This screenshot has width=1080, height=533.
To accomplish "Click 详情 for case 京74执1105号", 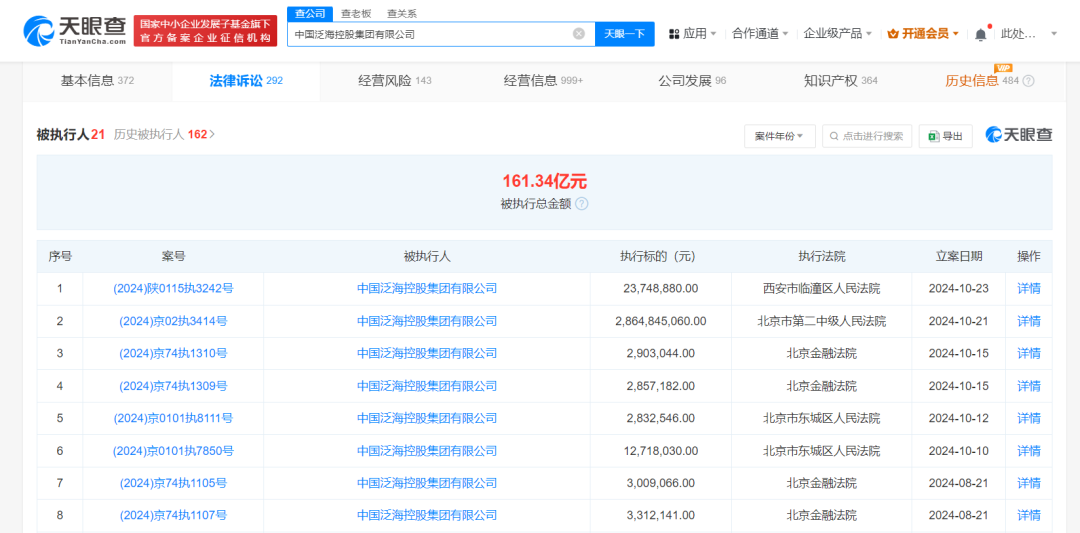I will (x=1029, y=483).
